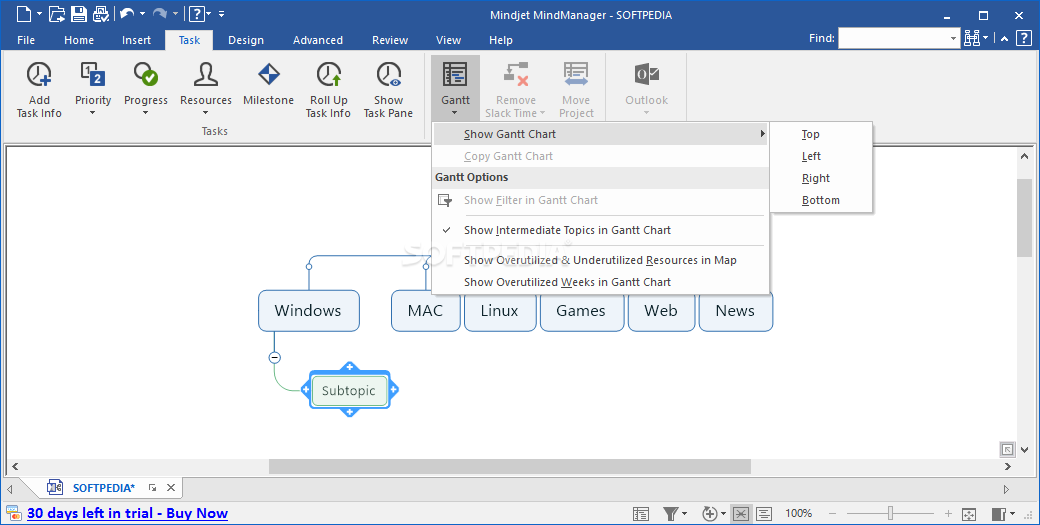Click the SOFTPEDIA tab detach window icon

(153, 488)
